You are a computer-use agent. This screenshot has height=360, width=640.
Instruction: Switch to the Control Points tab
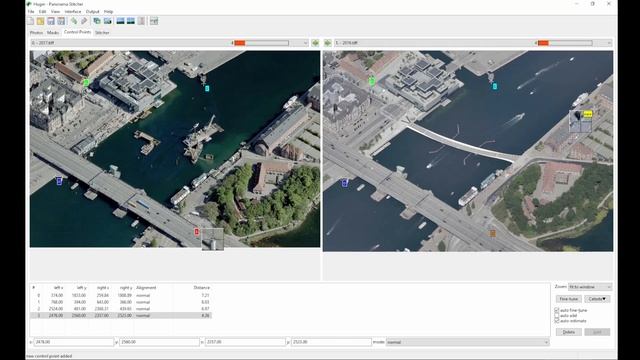77,32
